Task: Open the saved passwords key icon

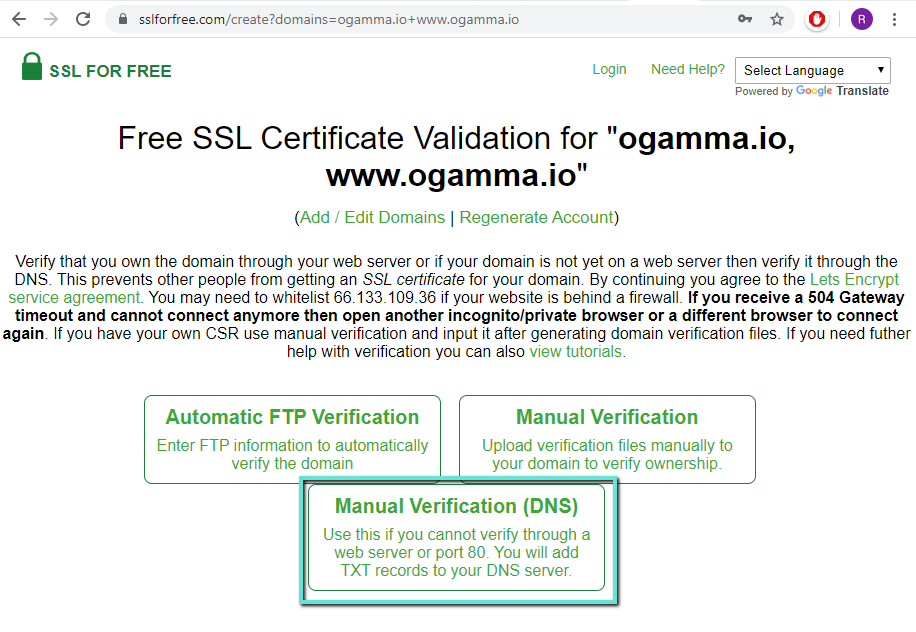Action: (x=745, y=19)
